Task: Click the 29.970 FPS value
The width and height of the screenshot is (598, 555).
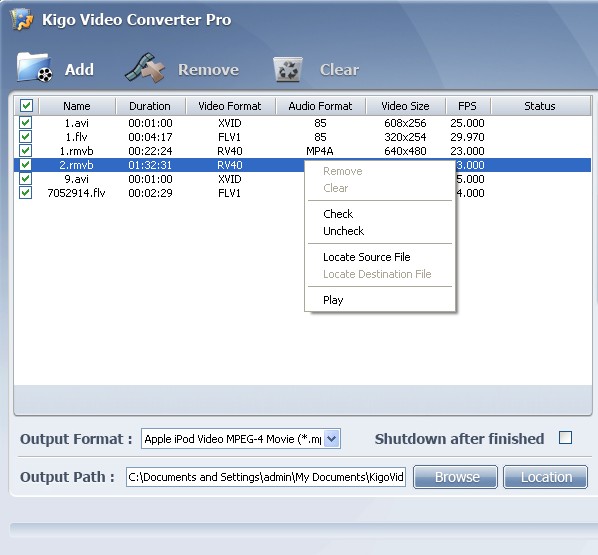Action: [x=468, y=137]
